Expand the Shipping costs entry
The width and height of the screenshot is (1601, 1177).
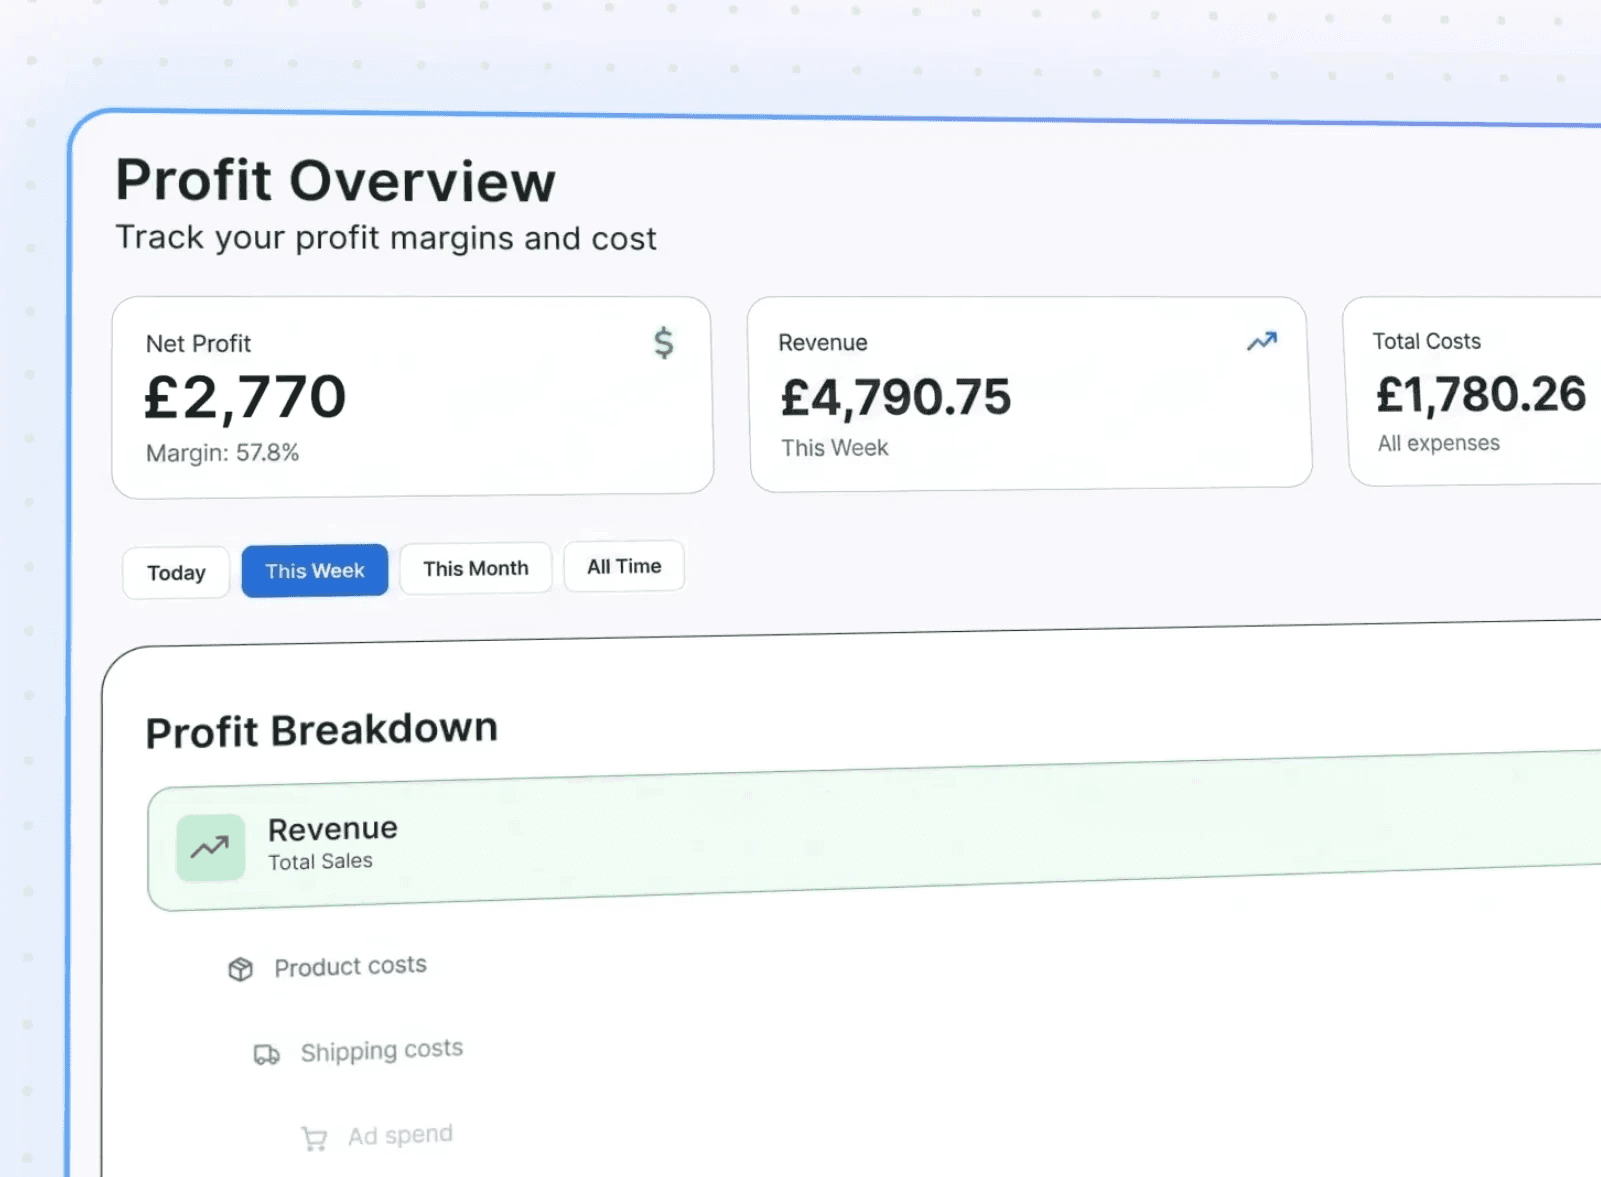(381, 1050)
